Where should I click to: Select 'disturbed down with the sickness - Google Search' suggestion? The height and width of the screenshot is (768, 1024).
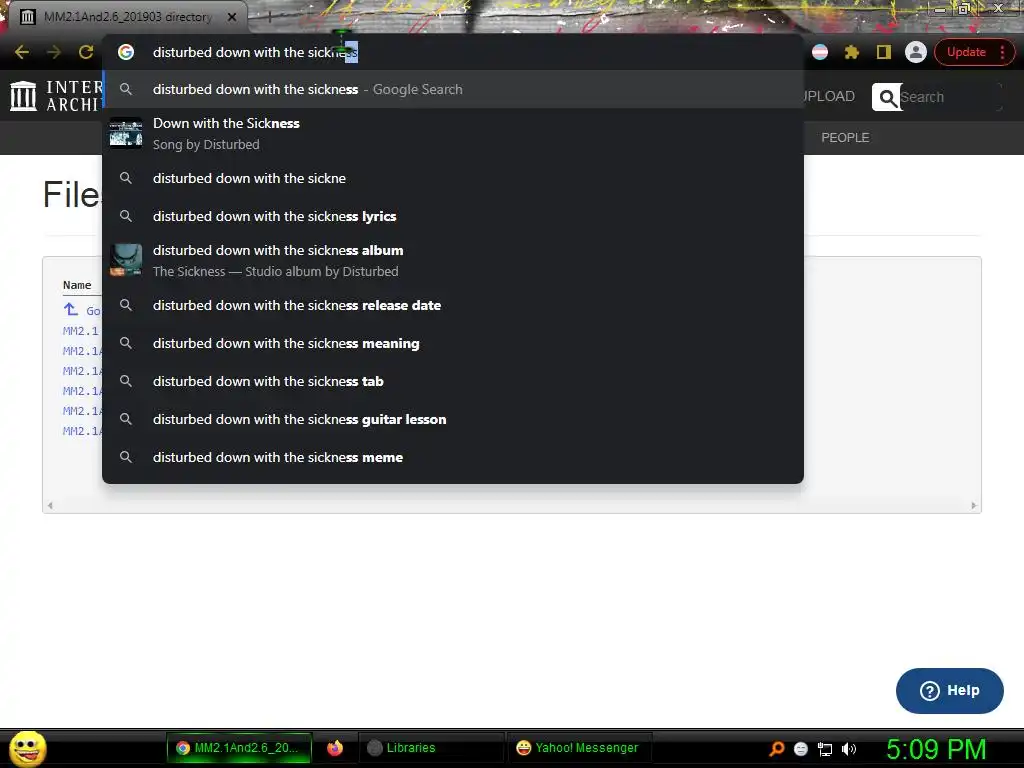pyautogui.click(x=453, y=89)
